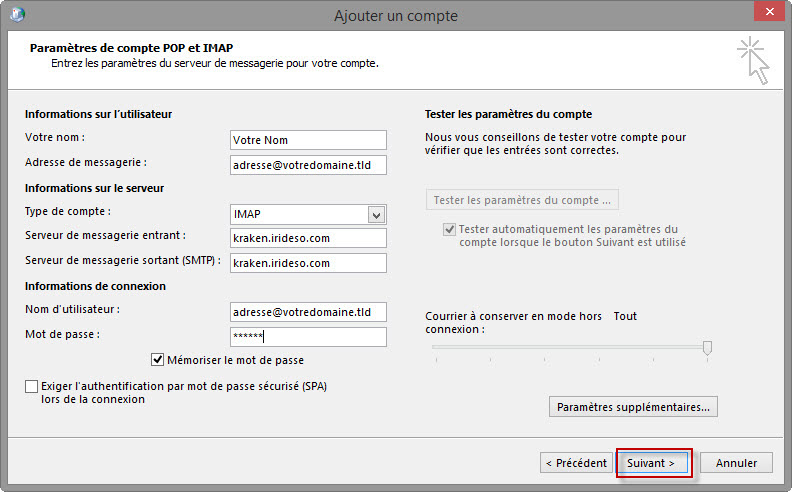Screen dimensions: 792x492
Task: Cancel the wizard with Annuler
Action: tap(736, 463)
